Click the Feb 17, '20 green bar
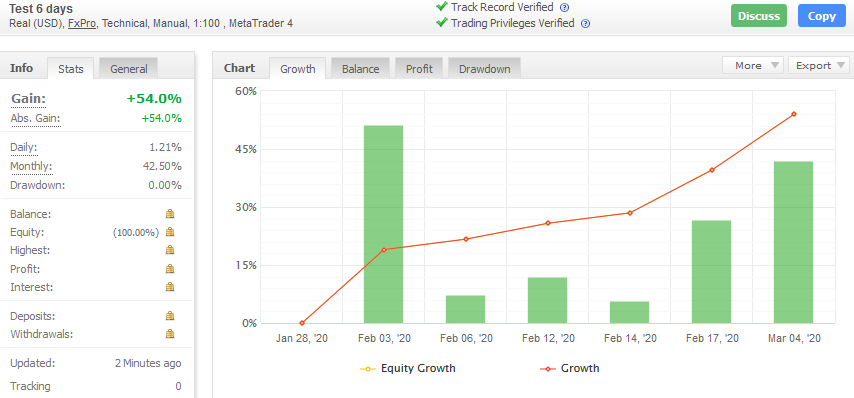The width and height of the screenshot is (854, 398). (x=711, y=272)
